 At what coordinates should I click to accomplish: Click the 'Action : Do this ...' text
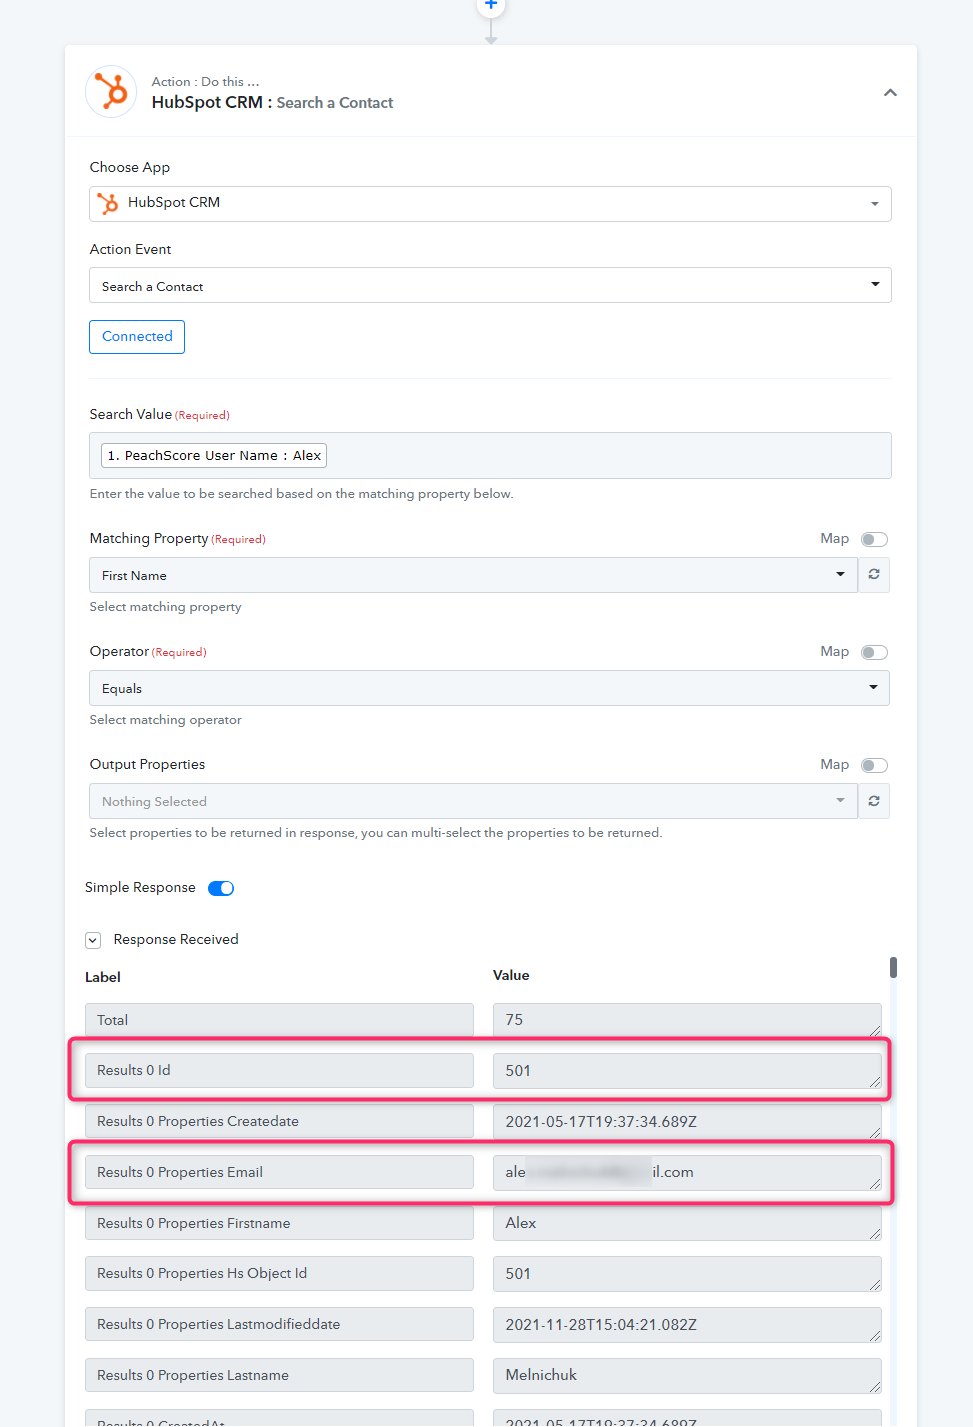[x=205, y=82]
